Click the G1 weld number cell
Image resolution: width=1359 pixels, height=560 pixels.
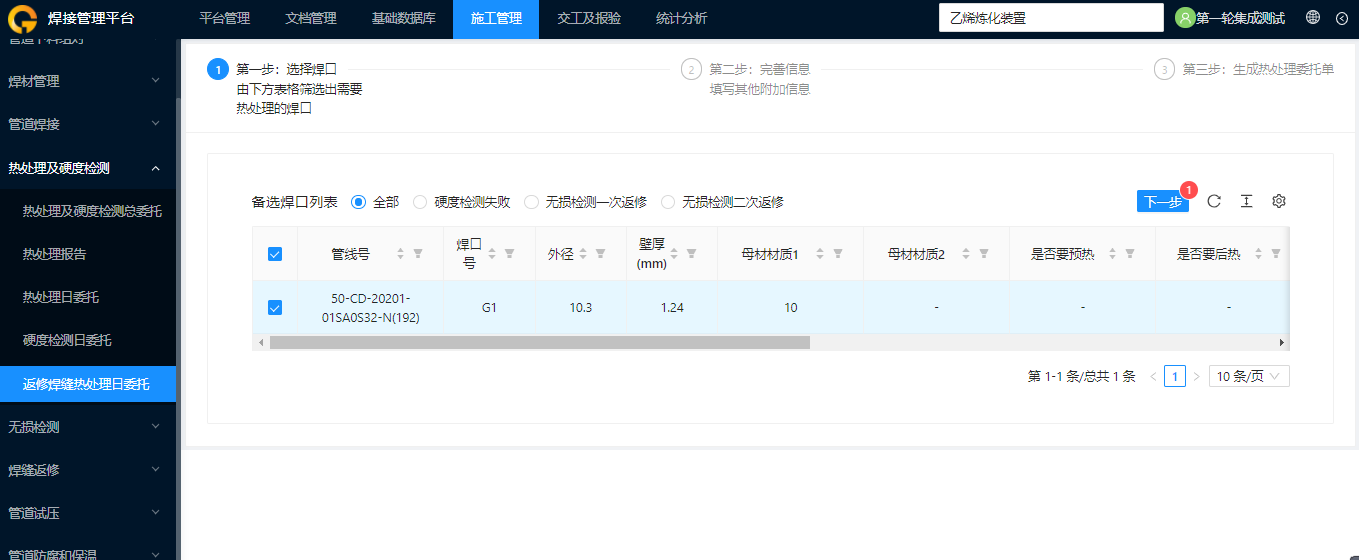click(x=489, y=308)
